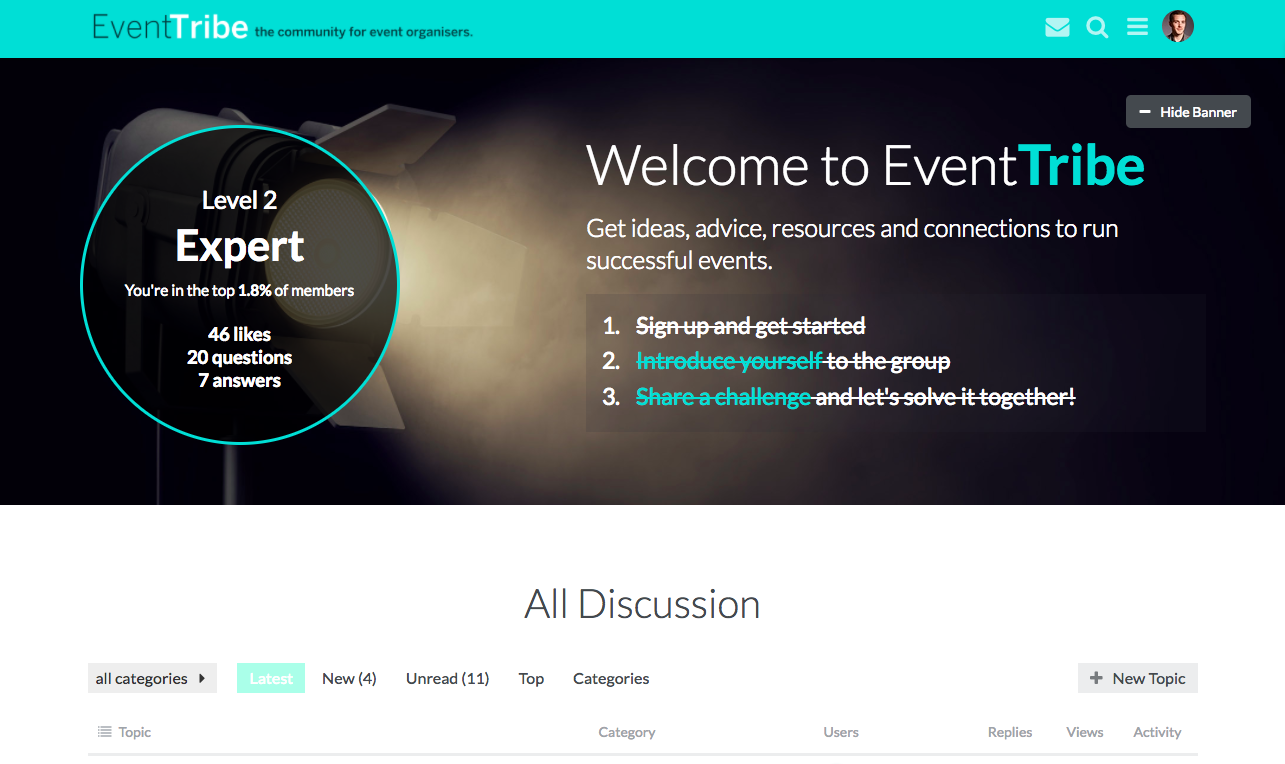Hide the welcome banner

click(x=1188, y=112)
